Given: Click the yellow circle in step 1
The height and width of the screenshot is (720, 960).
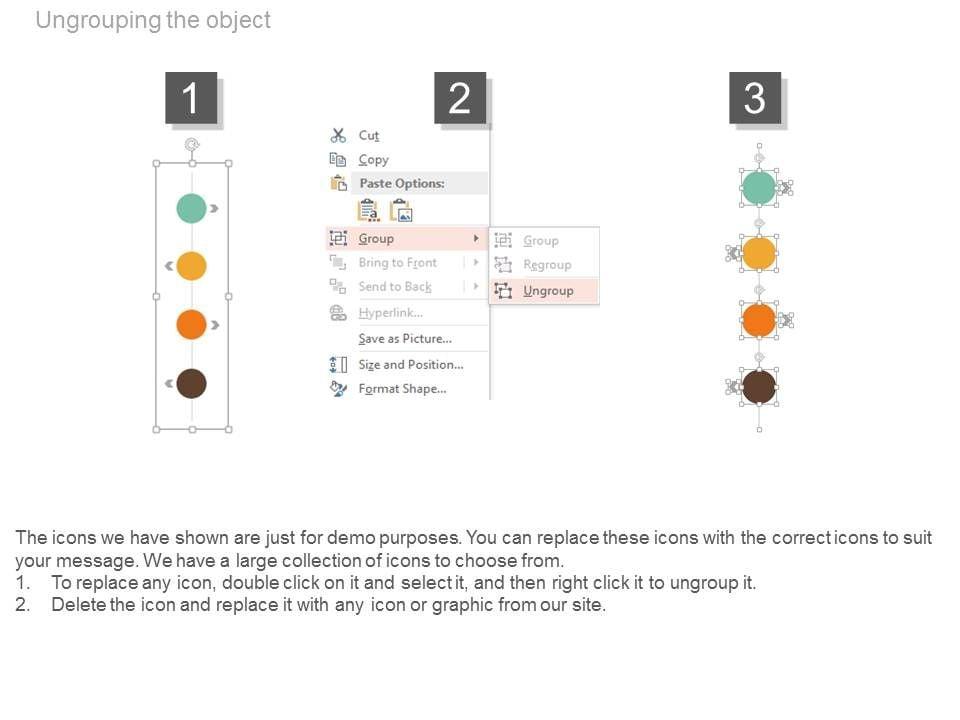Looking at the screenshot, I should (191, 266).
